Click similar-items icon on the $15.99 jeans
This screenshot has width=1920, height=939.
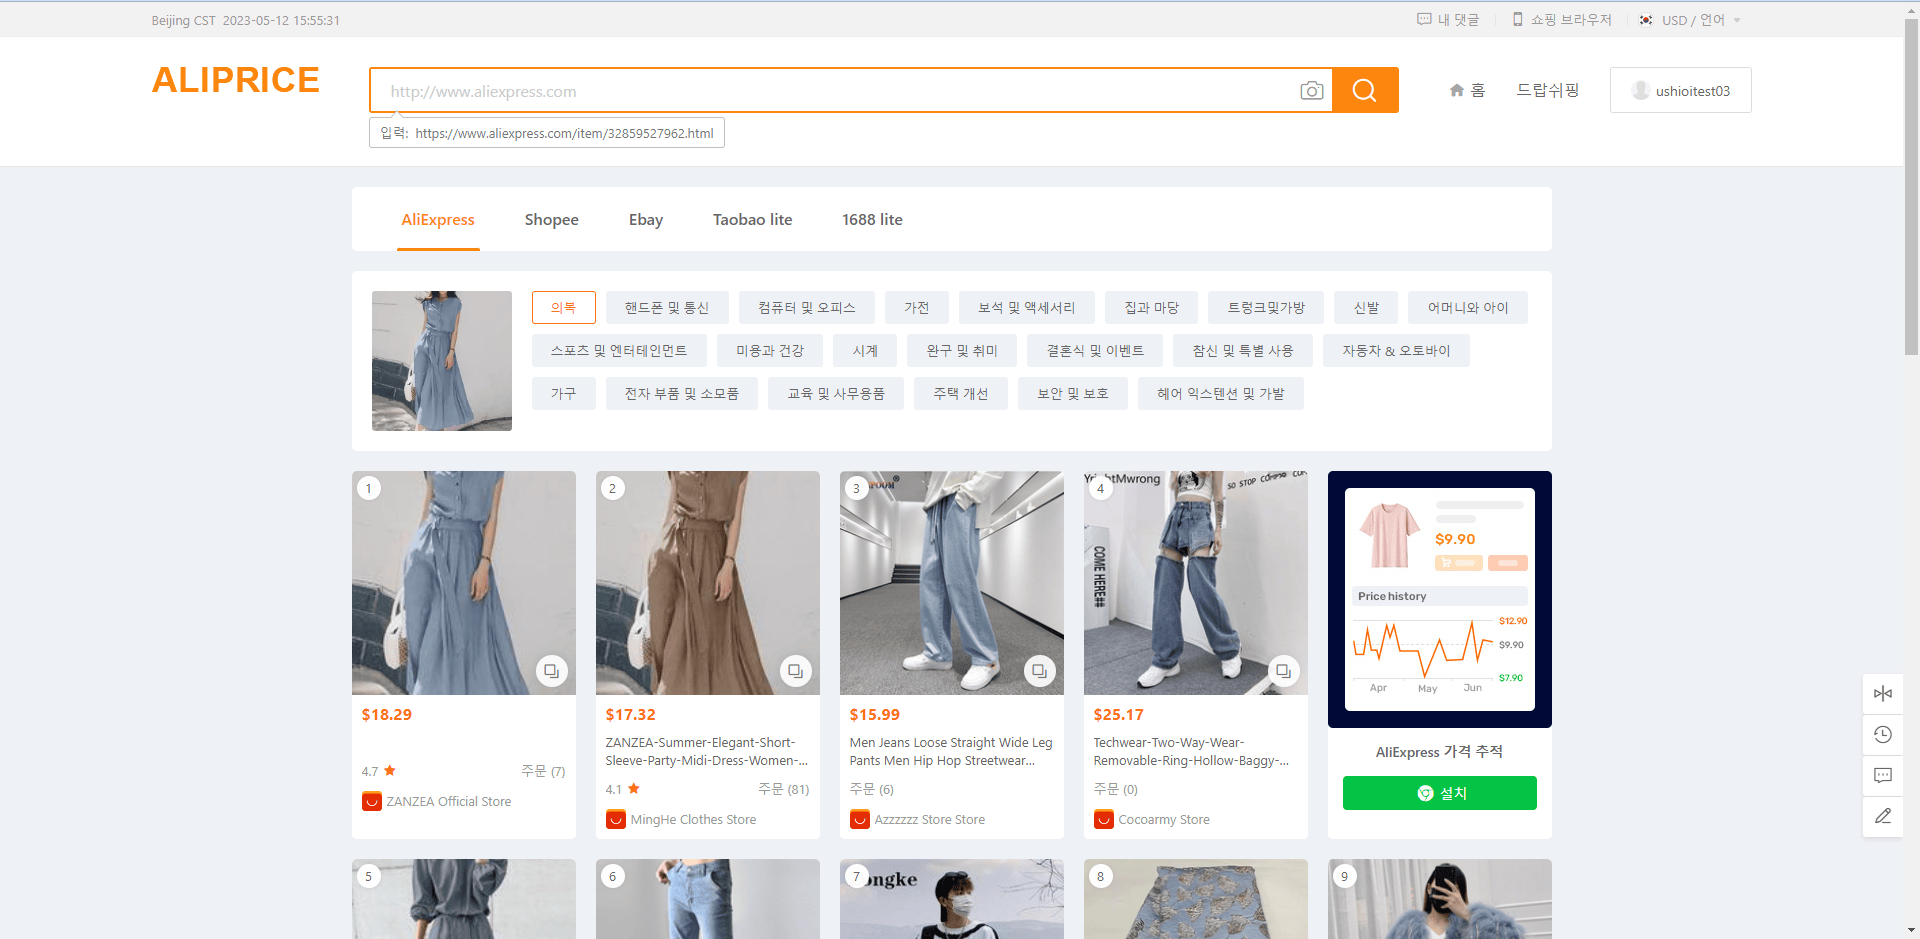1039,671
